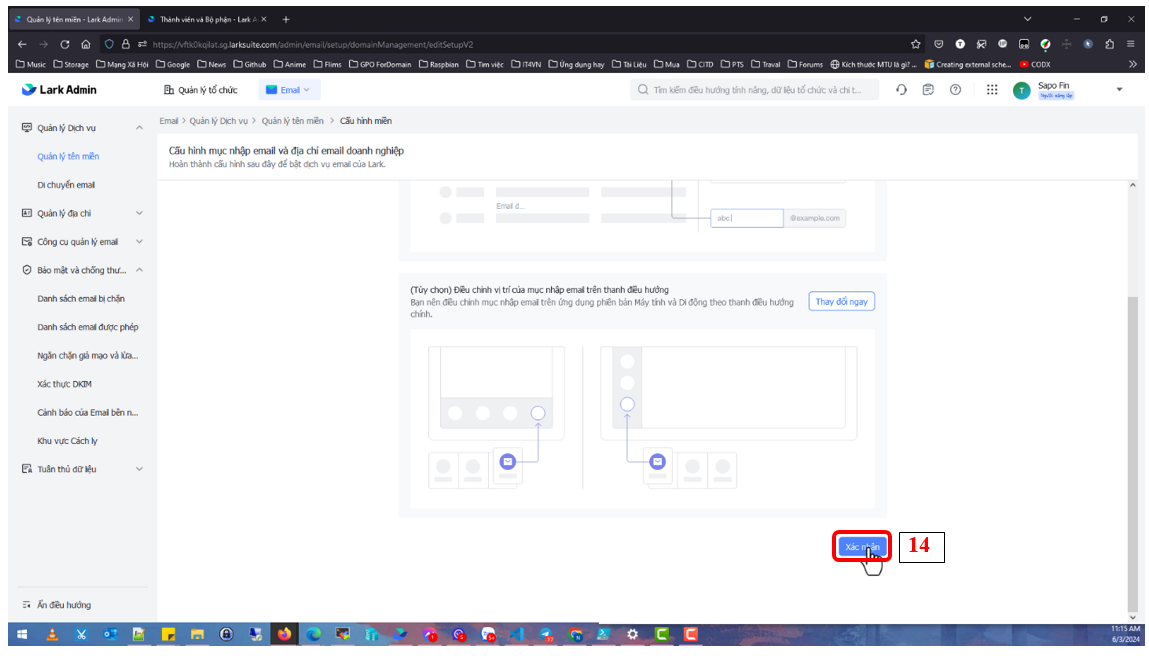Viewport: 1149px width, 656px height.
Task: Focus the Lark Admin search field
Action: click(755, 89)
